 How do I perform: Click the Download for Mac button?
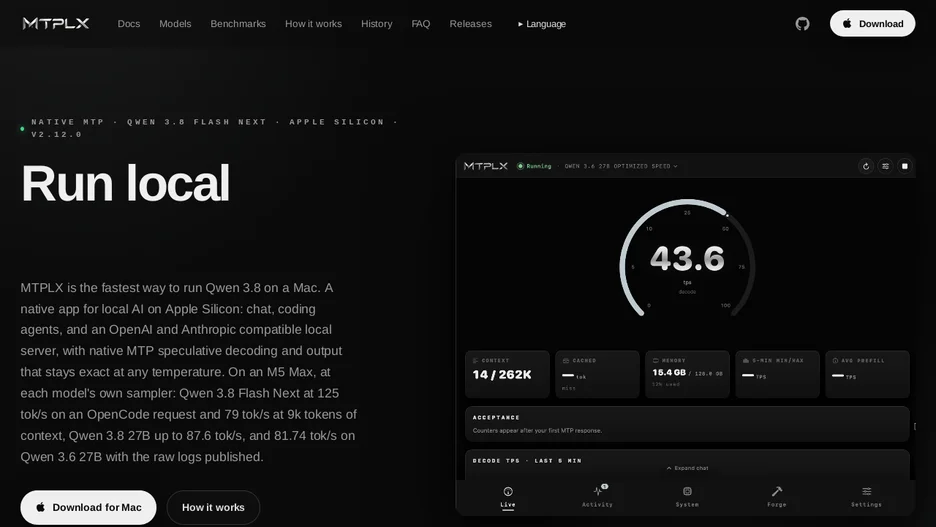point(88,507)
